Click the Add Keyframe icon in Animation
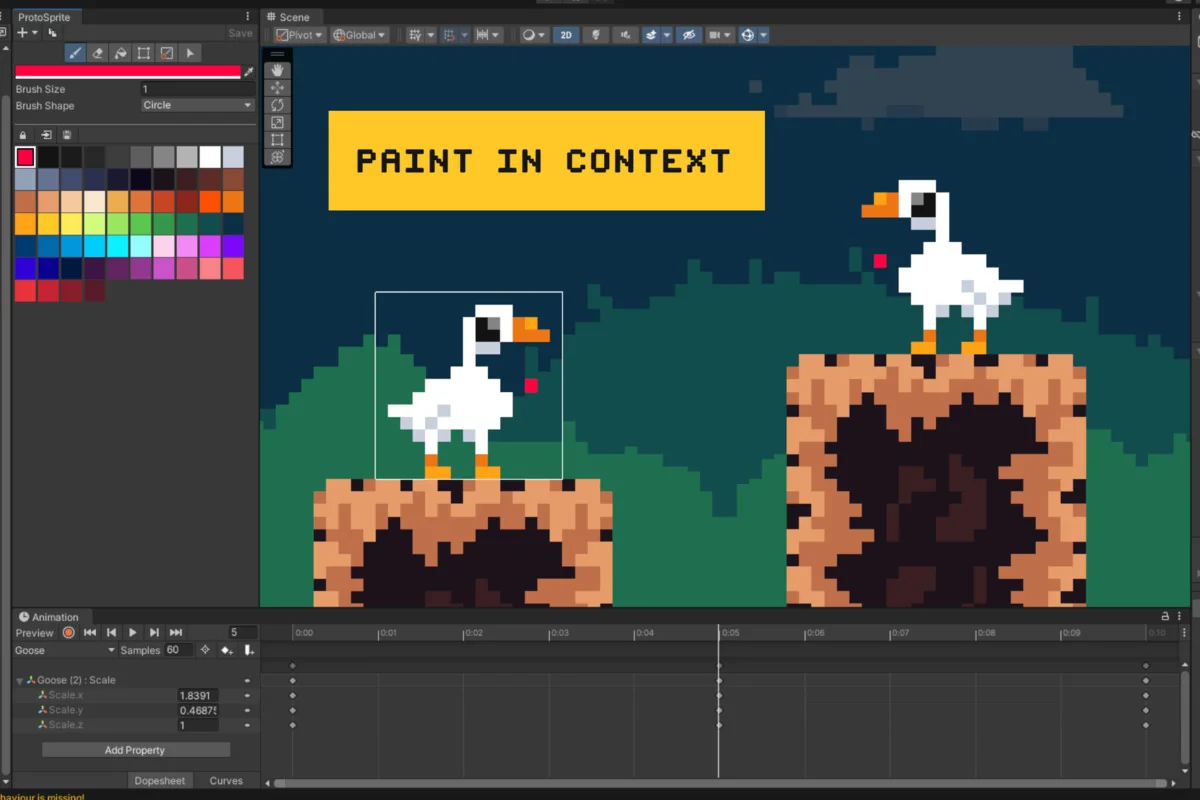Screen dimensions: 1200x800 (x=226, y=650)
